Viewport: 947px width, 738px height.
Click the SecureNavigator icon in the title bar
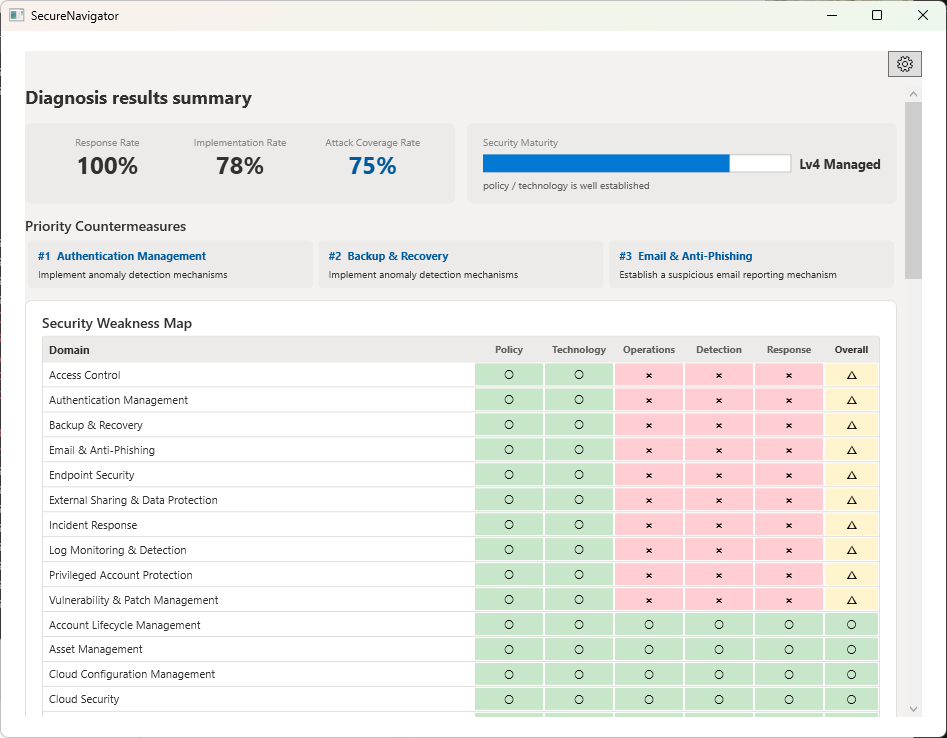coord(17,15)
